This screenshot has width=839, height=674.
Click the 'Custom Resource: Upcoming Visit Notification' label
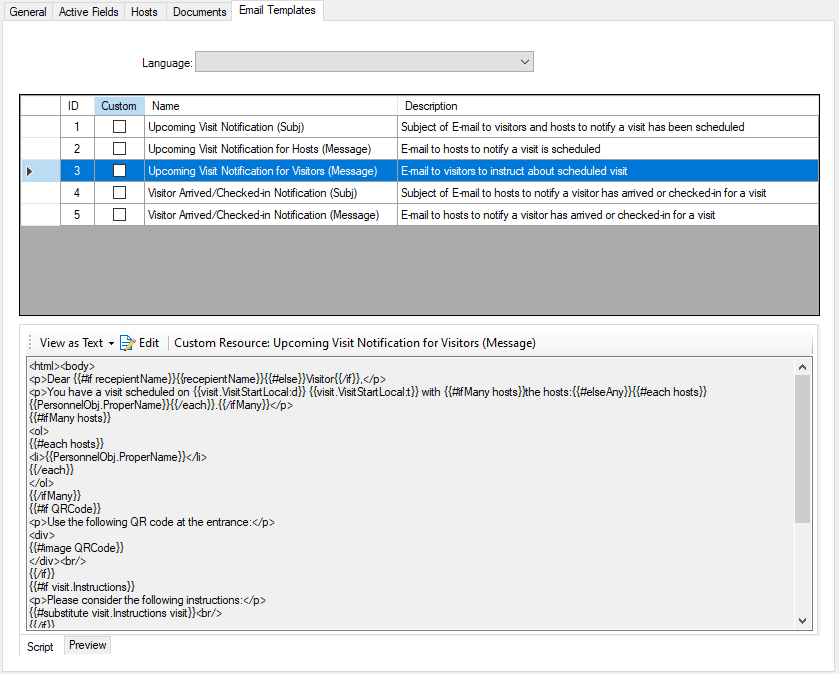click(x=355, y=343)
